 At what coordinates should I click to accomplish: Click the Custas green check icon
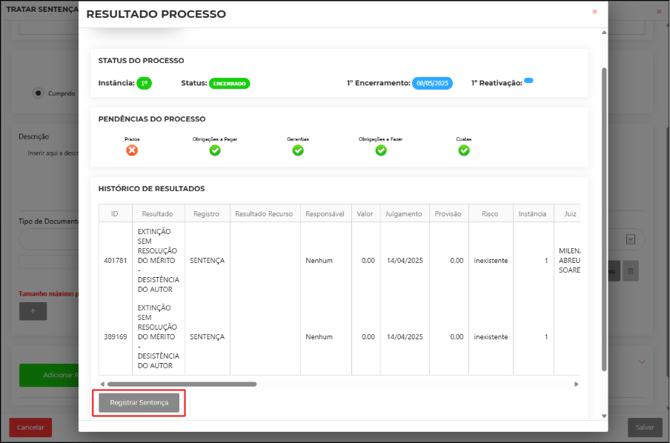464,151
